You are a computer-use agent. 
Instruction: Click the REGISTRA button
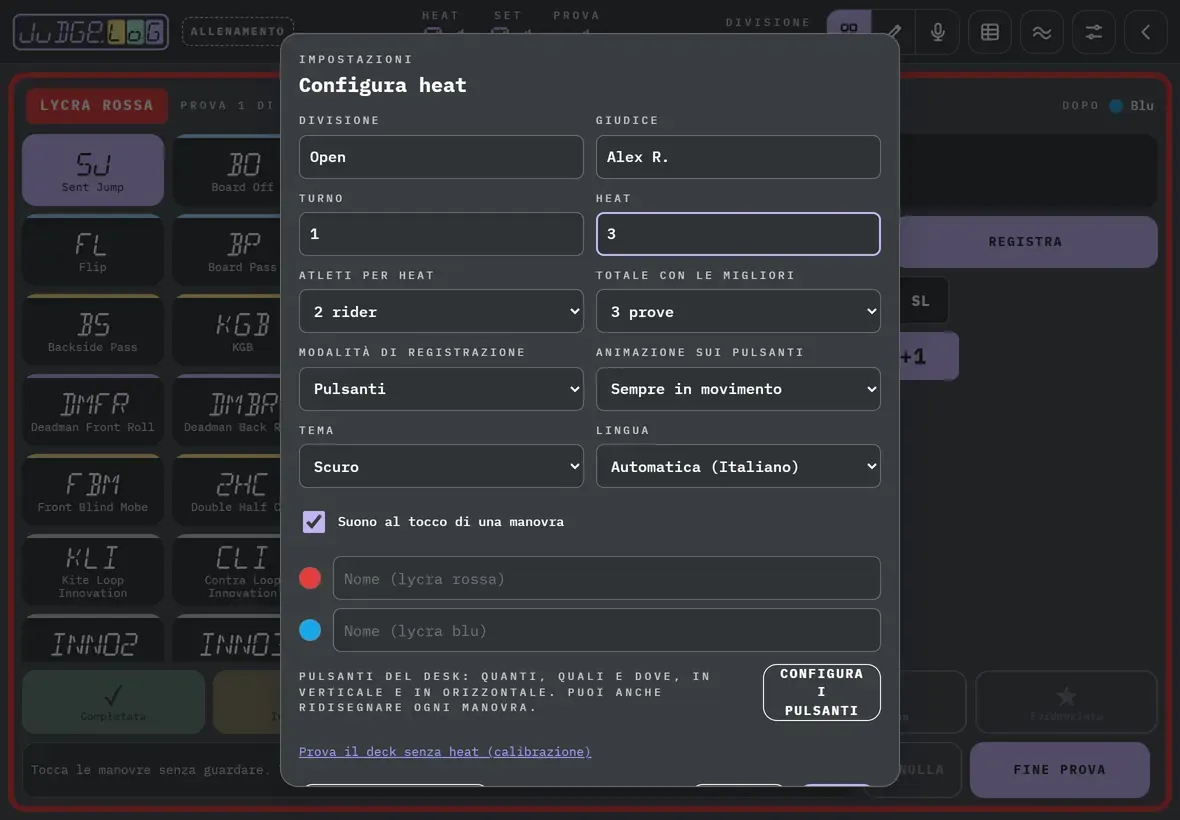coord(1028,241)
